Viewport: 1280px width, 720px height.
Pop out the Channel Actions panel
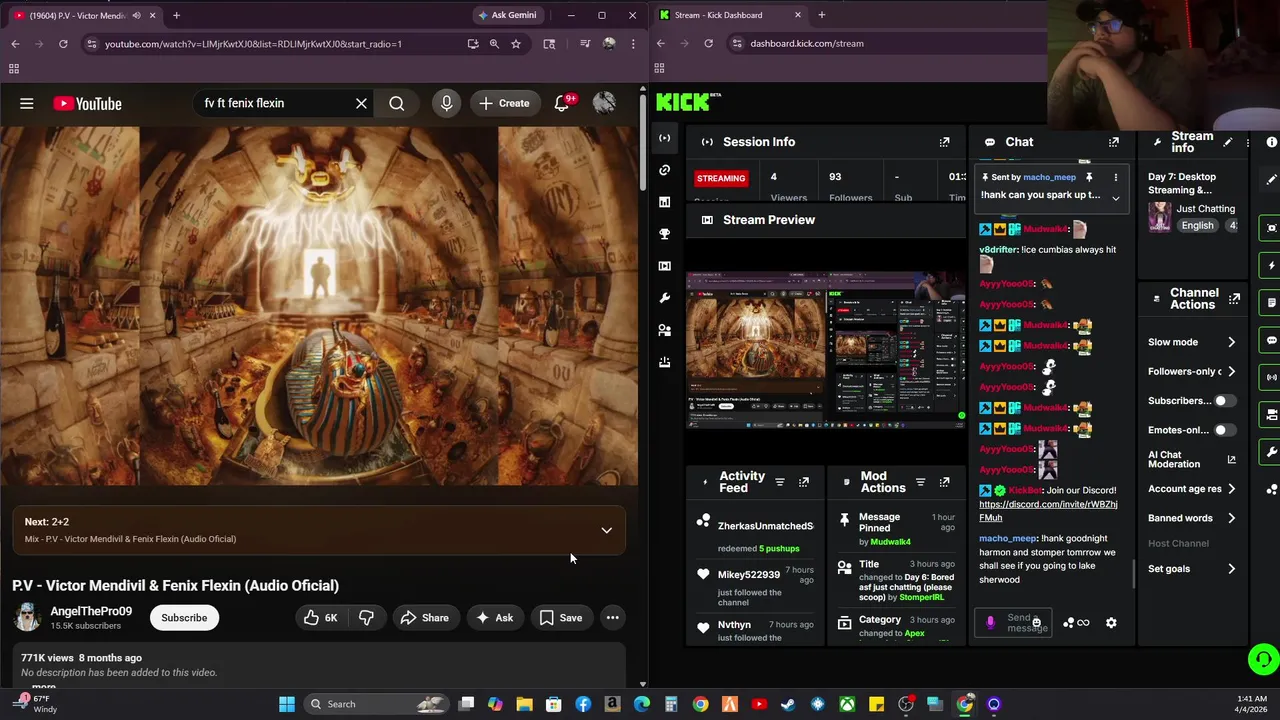pos(1235,298)
